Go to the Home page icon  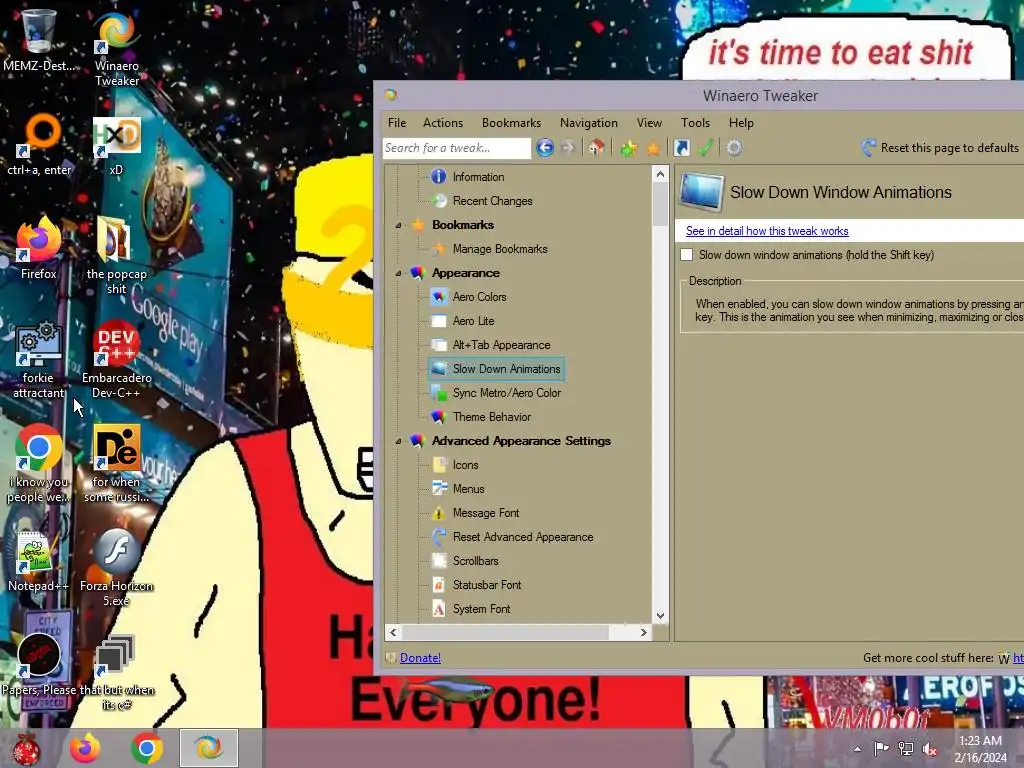click(596, 148)
